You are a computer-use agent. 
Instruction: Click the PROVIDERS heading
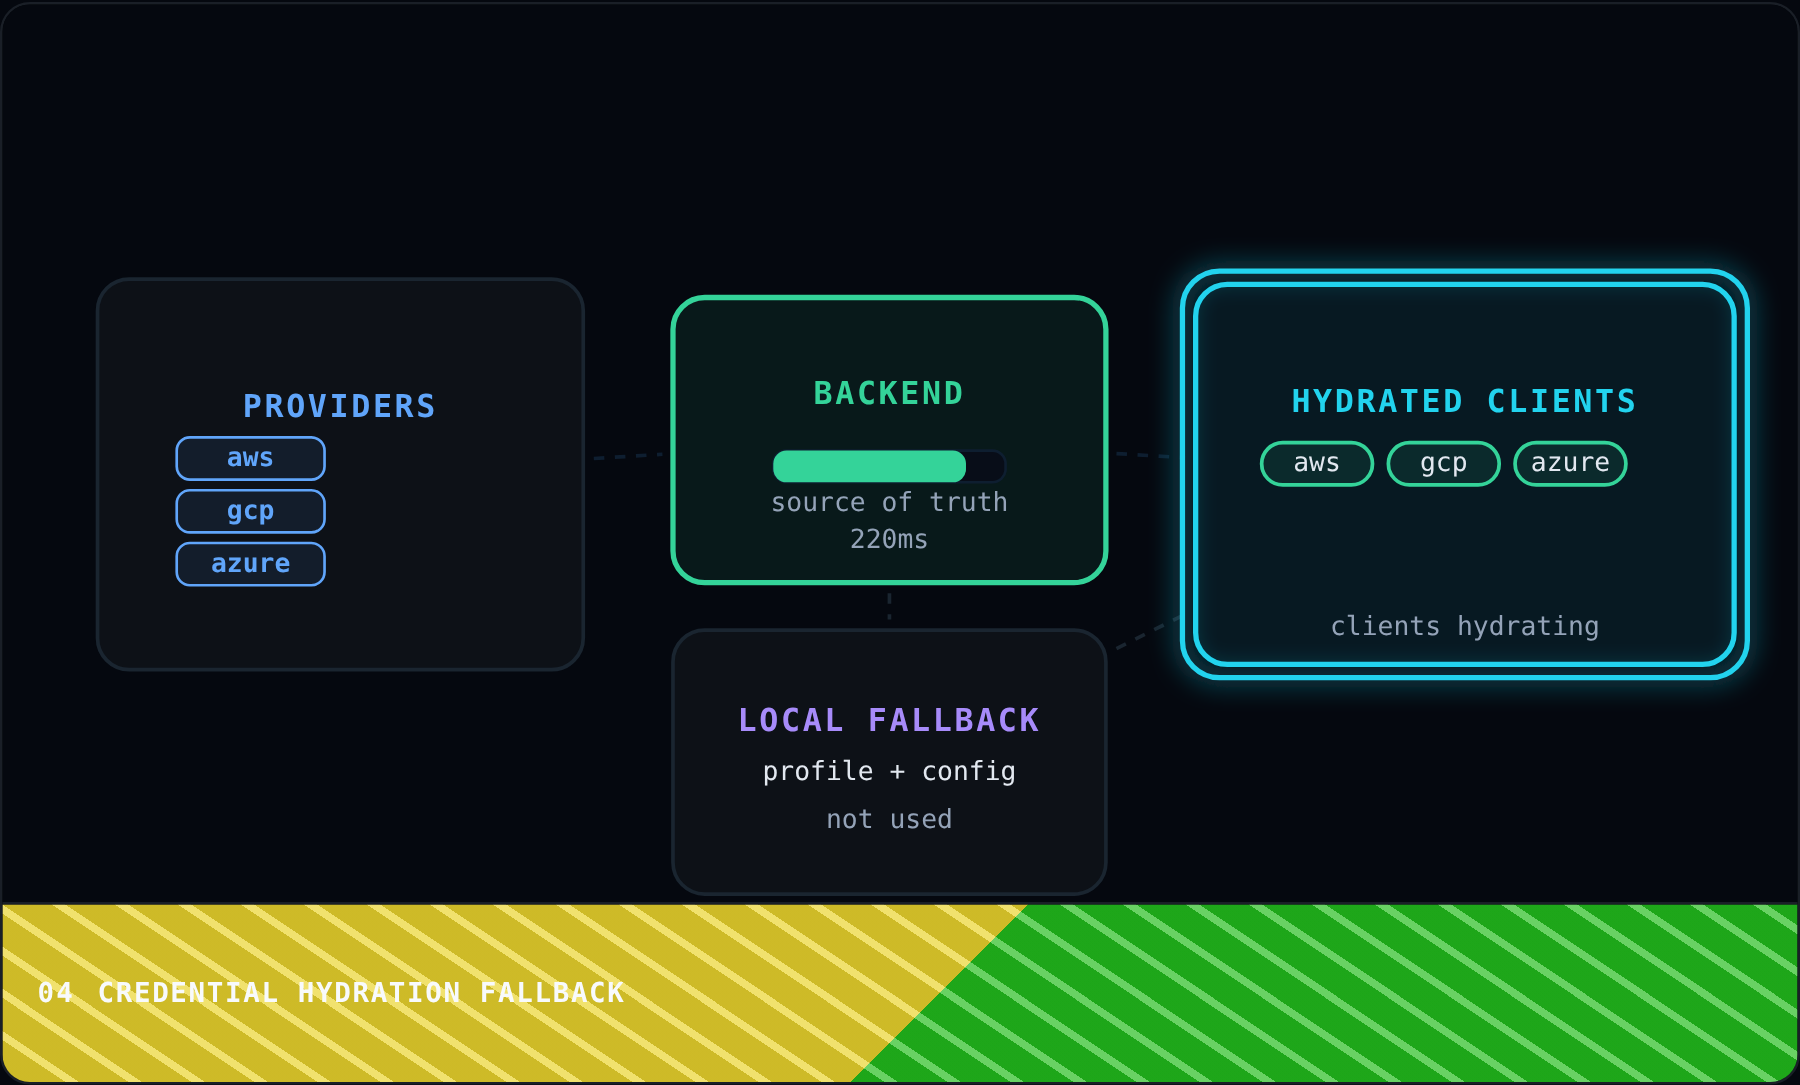coord(340,406)
